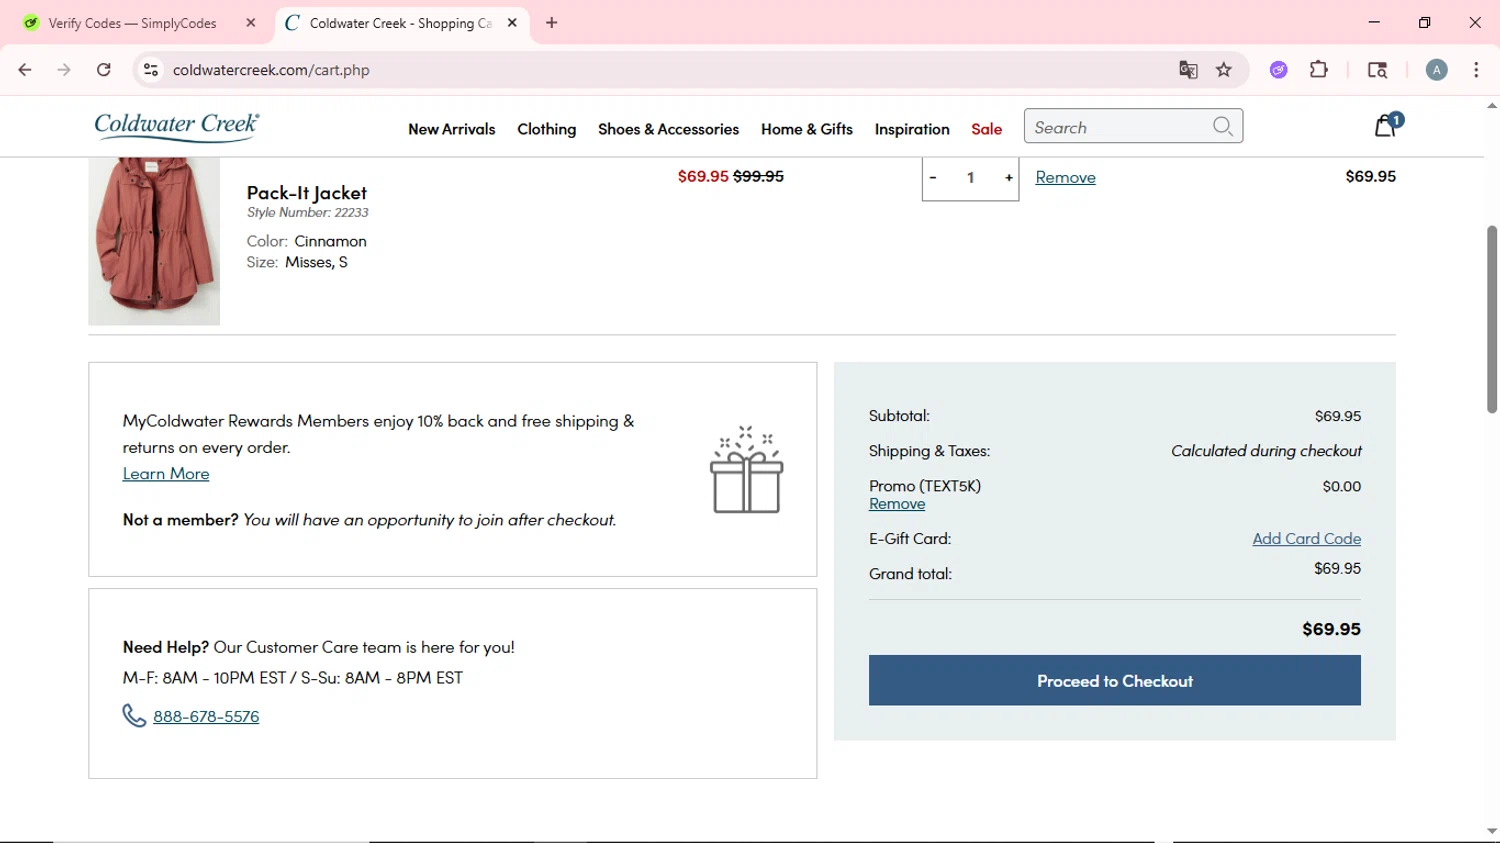The image size is (1500, 843).
Task: Reload the current page
Action: tap(104, 70)
